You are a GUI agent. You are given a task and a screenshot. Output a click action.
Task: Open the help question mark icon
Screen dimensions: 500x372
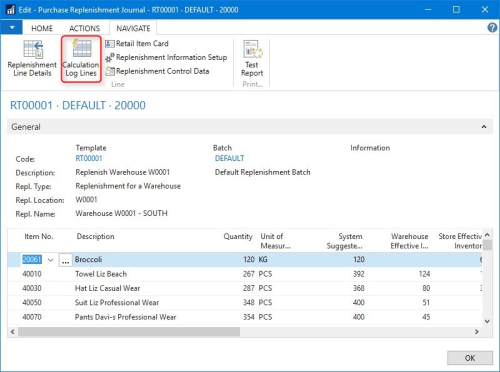pos(492,27)
